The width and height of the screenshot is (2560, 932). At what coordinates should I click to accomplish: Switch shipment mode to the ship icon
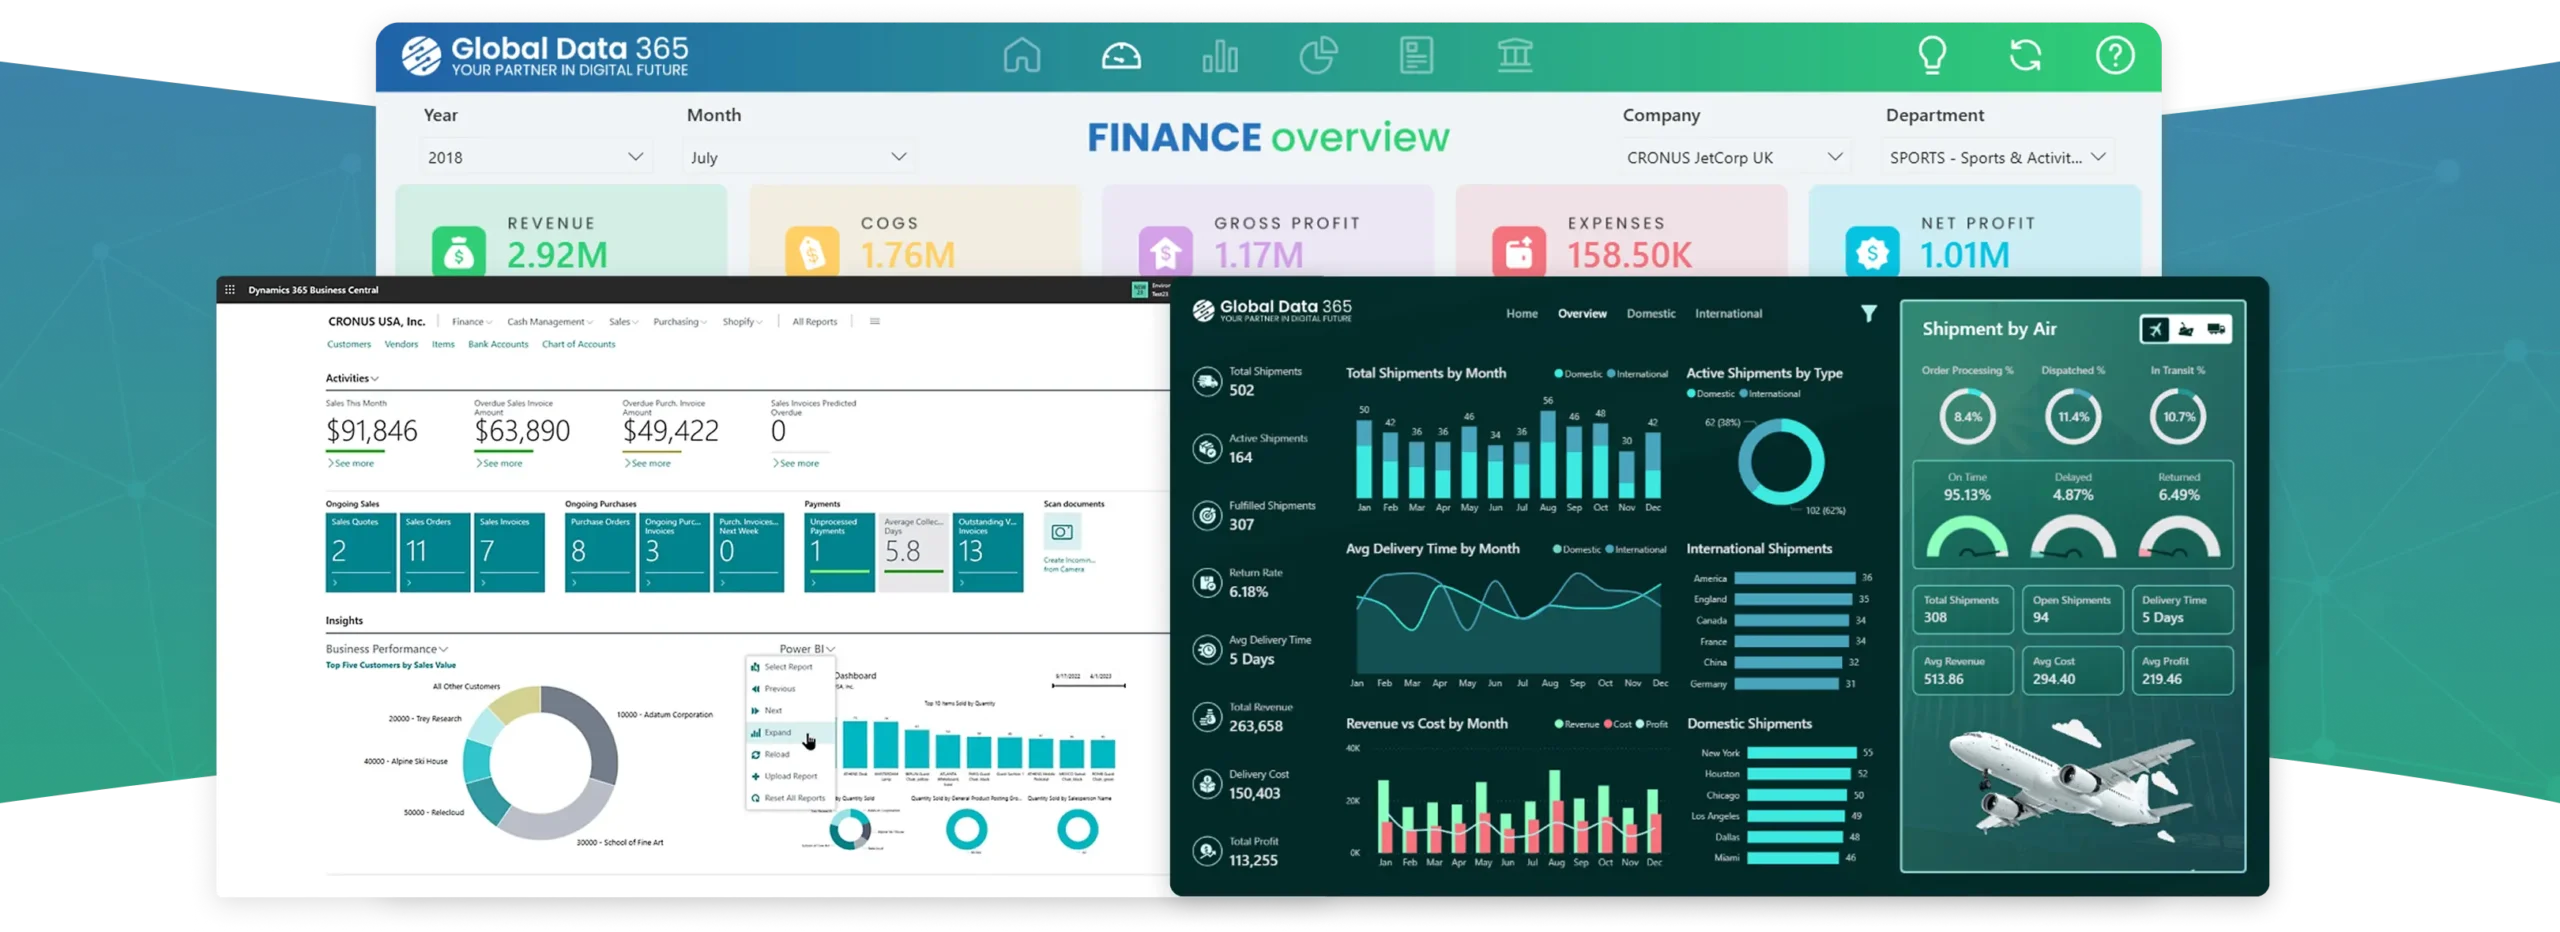[x=2186, y=329]
